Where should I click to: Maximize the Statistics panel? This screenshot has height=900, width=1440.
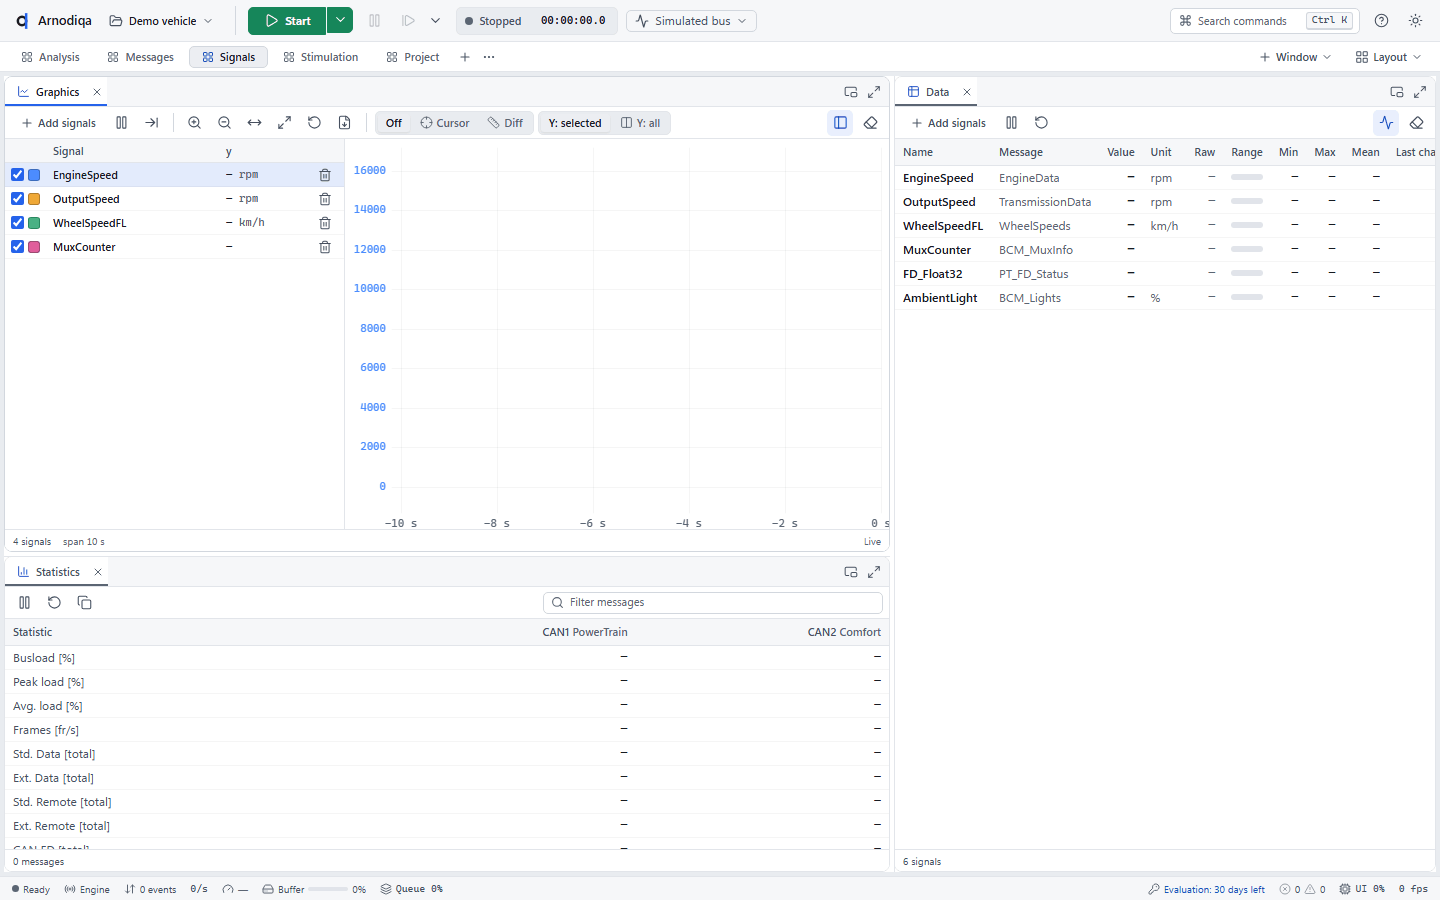coord(874,572)
